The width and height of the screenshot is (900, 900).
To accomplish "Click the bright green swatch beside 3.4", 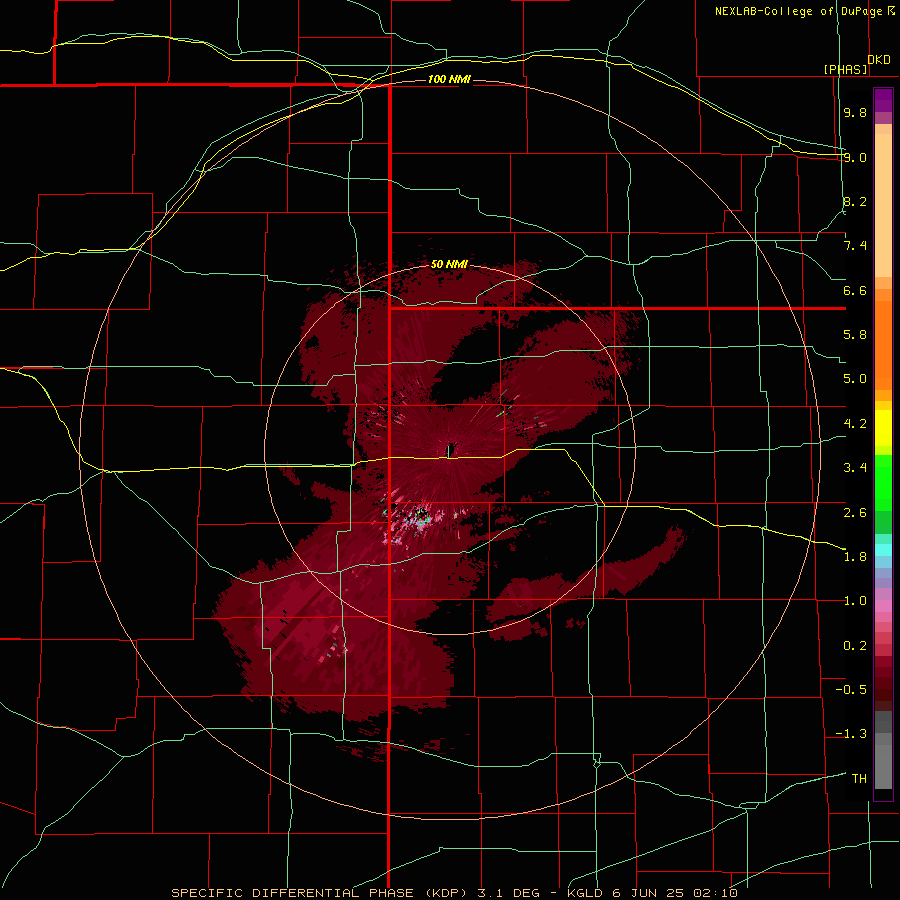I will [x=883, y=482].
